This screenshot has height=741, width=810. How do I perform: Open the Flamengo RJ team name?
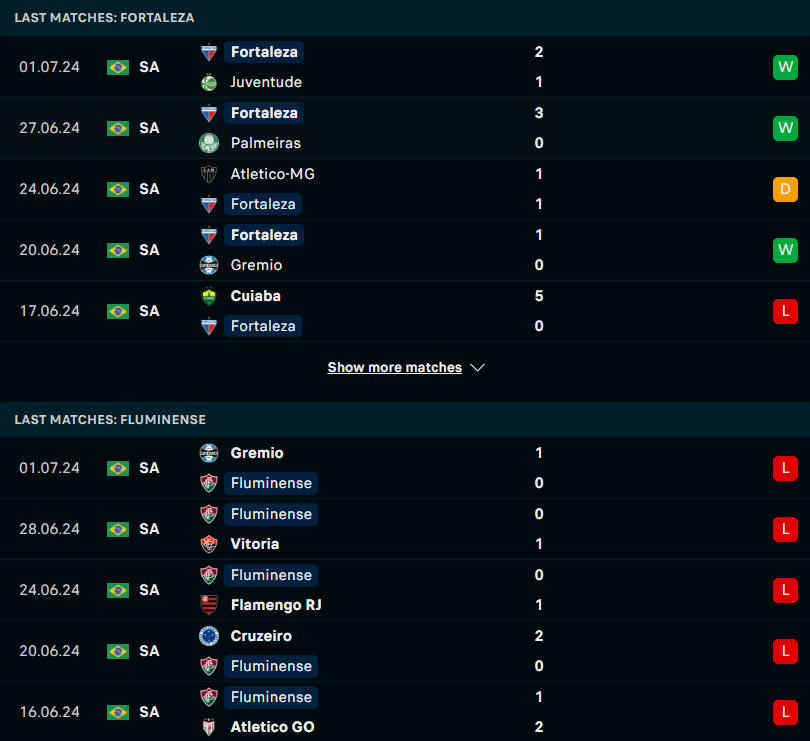point(276,605)
